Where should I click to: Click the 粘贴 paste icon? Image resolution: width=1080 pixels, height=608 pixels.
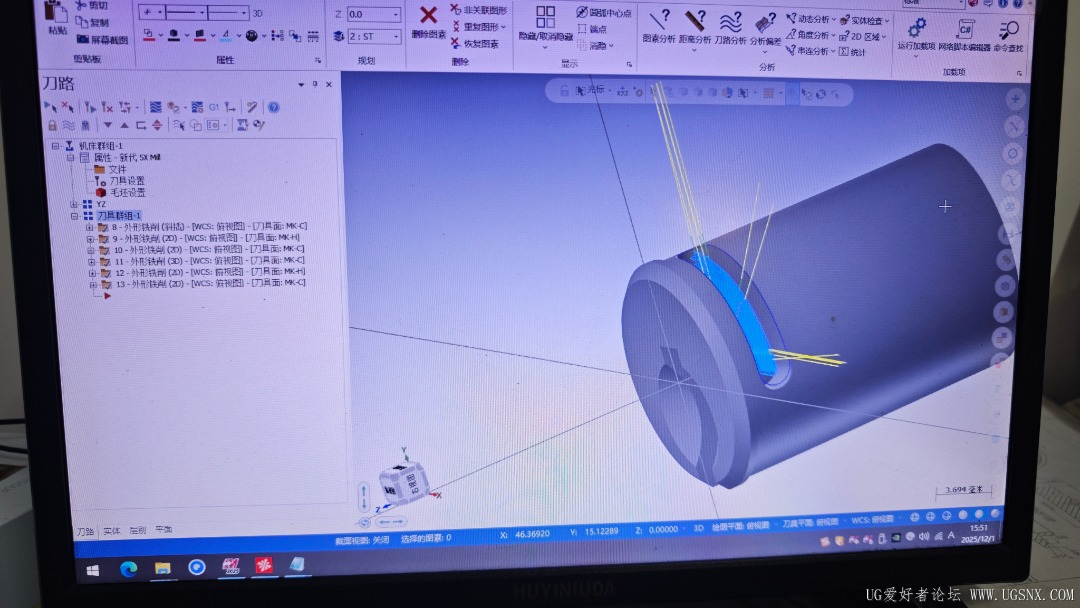click(x=56, y=12)
